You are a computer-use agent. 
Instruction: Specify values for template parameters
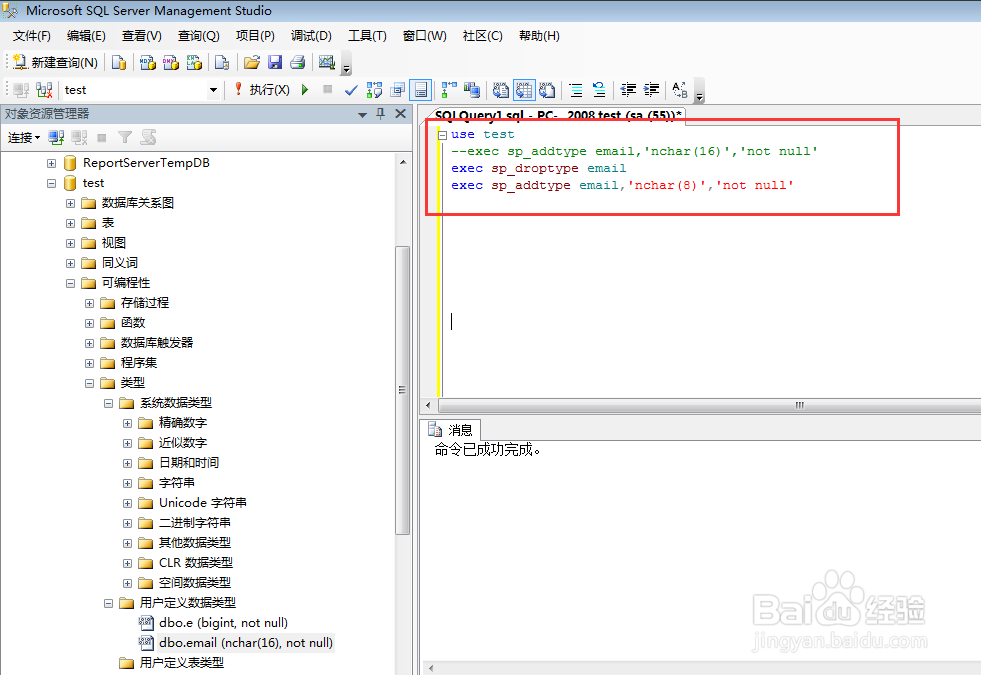point(680,90)
